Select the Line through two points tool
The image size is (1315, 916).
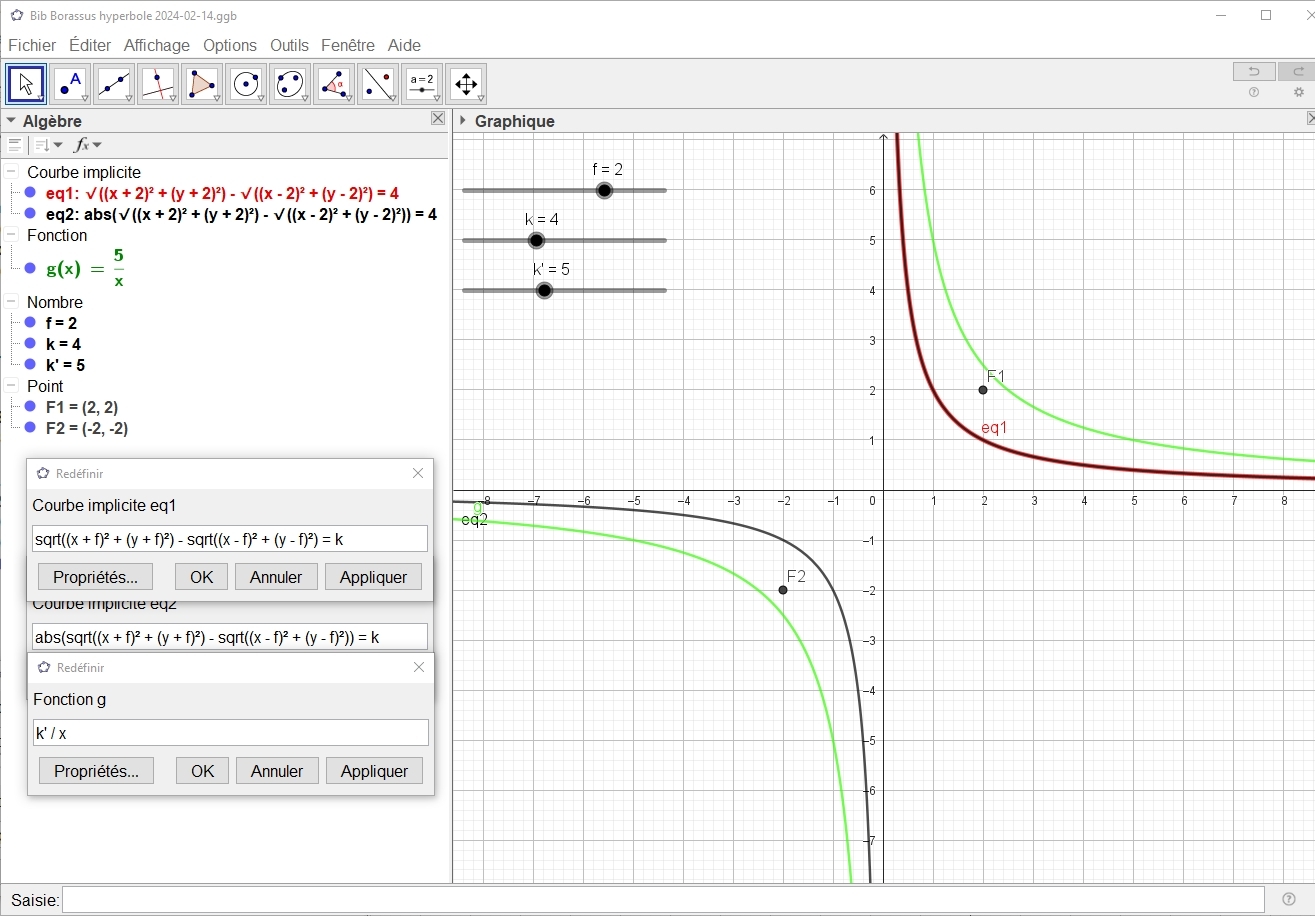114,85
